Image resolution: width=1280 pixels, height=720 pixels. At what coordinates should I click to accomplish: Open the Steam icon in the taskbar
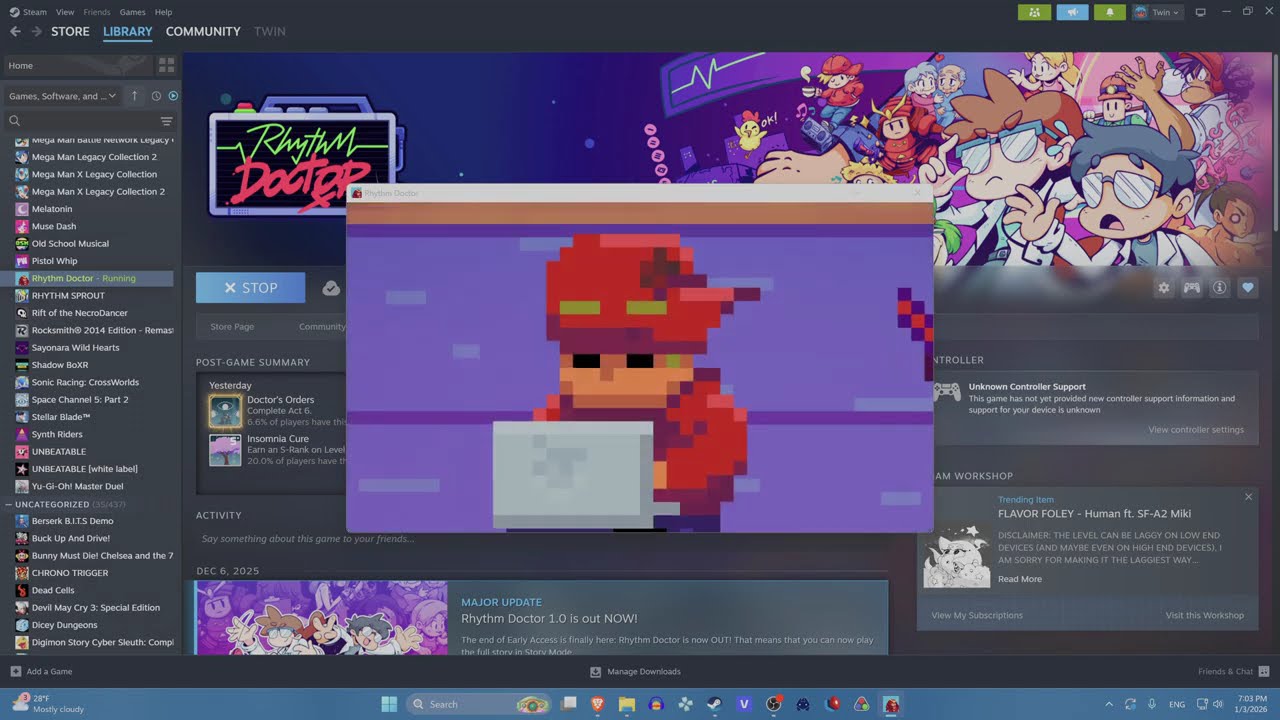(x=715, y=704)
